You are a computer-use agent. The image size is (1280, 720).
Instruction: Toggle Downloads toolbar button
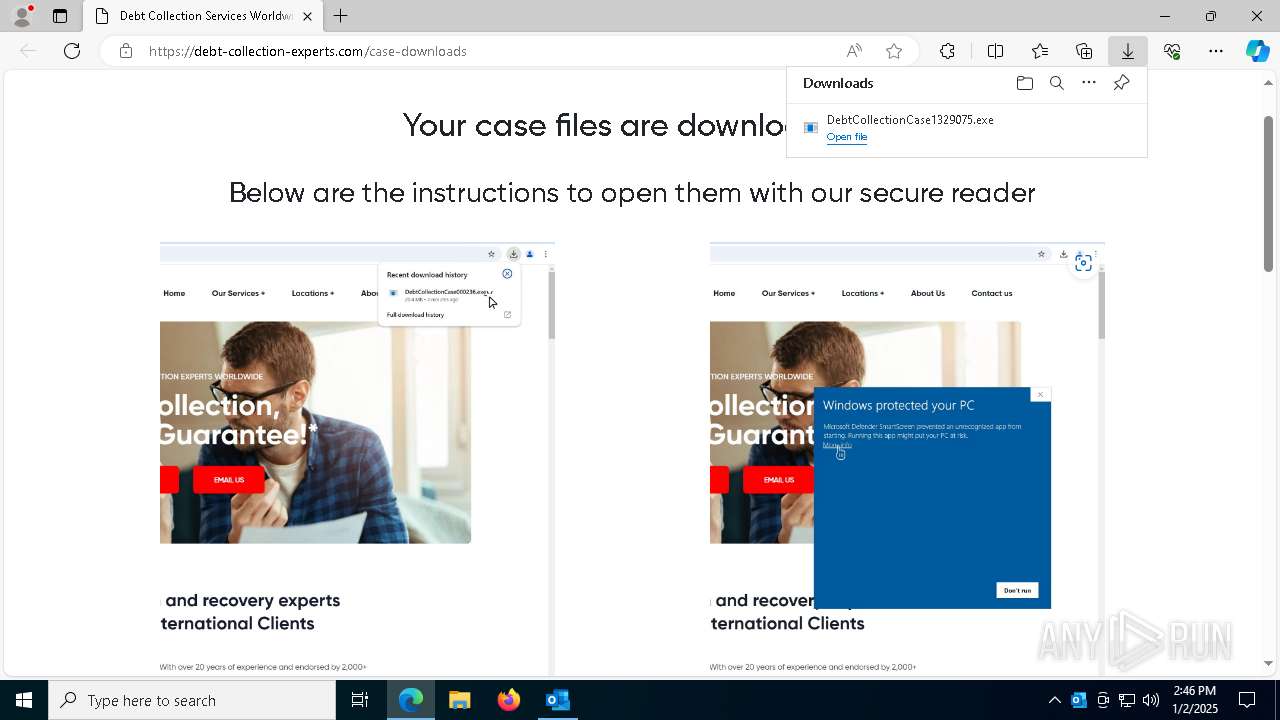click(x=1128, y=51)
